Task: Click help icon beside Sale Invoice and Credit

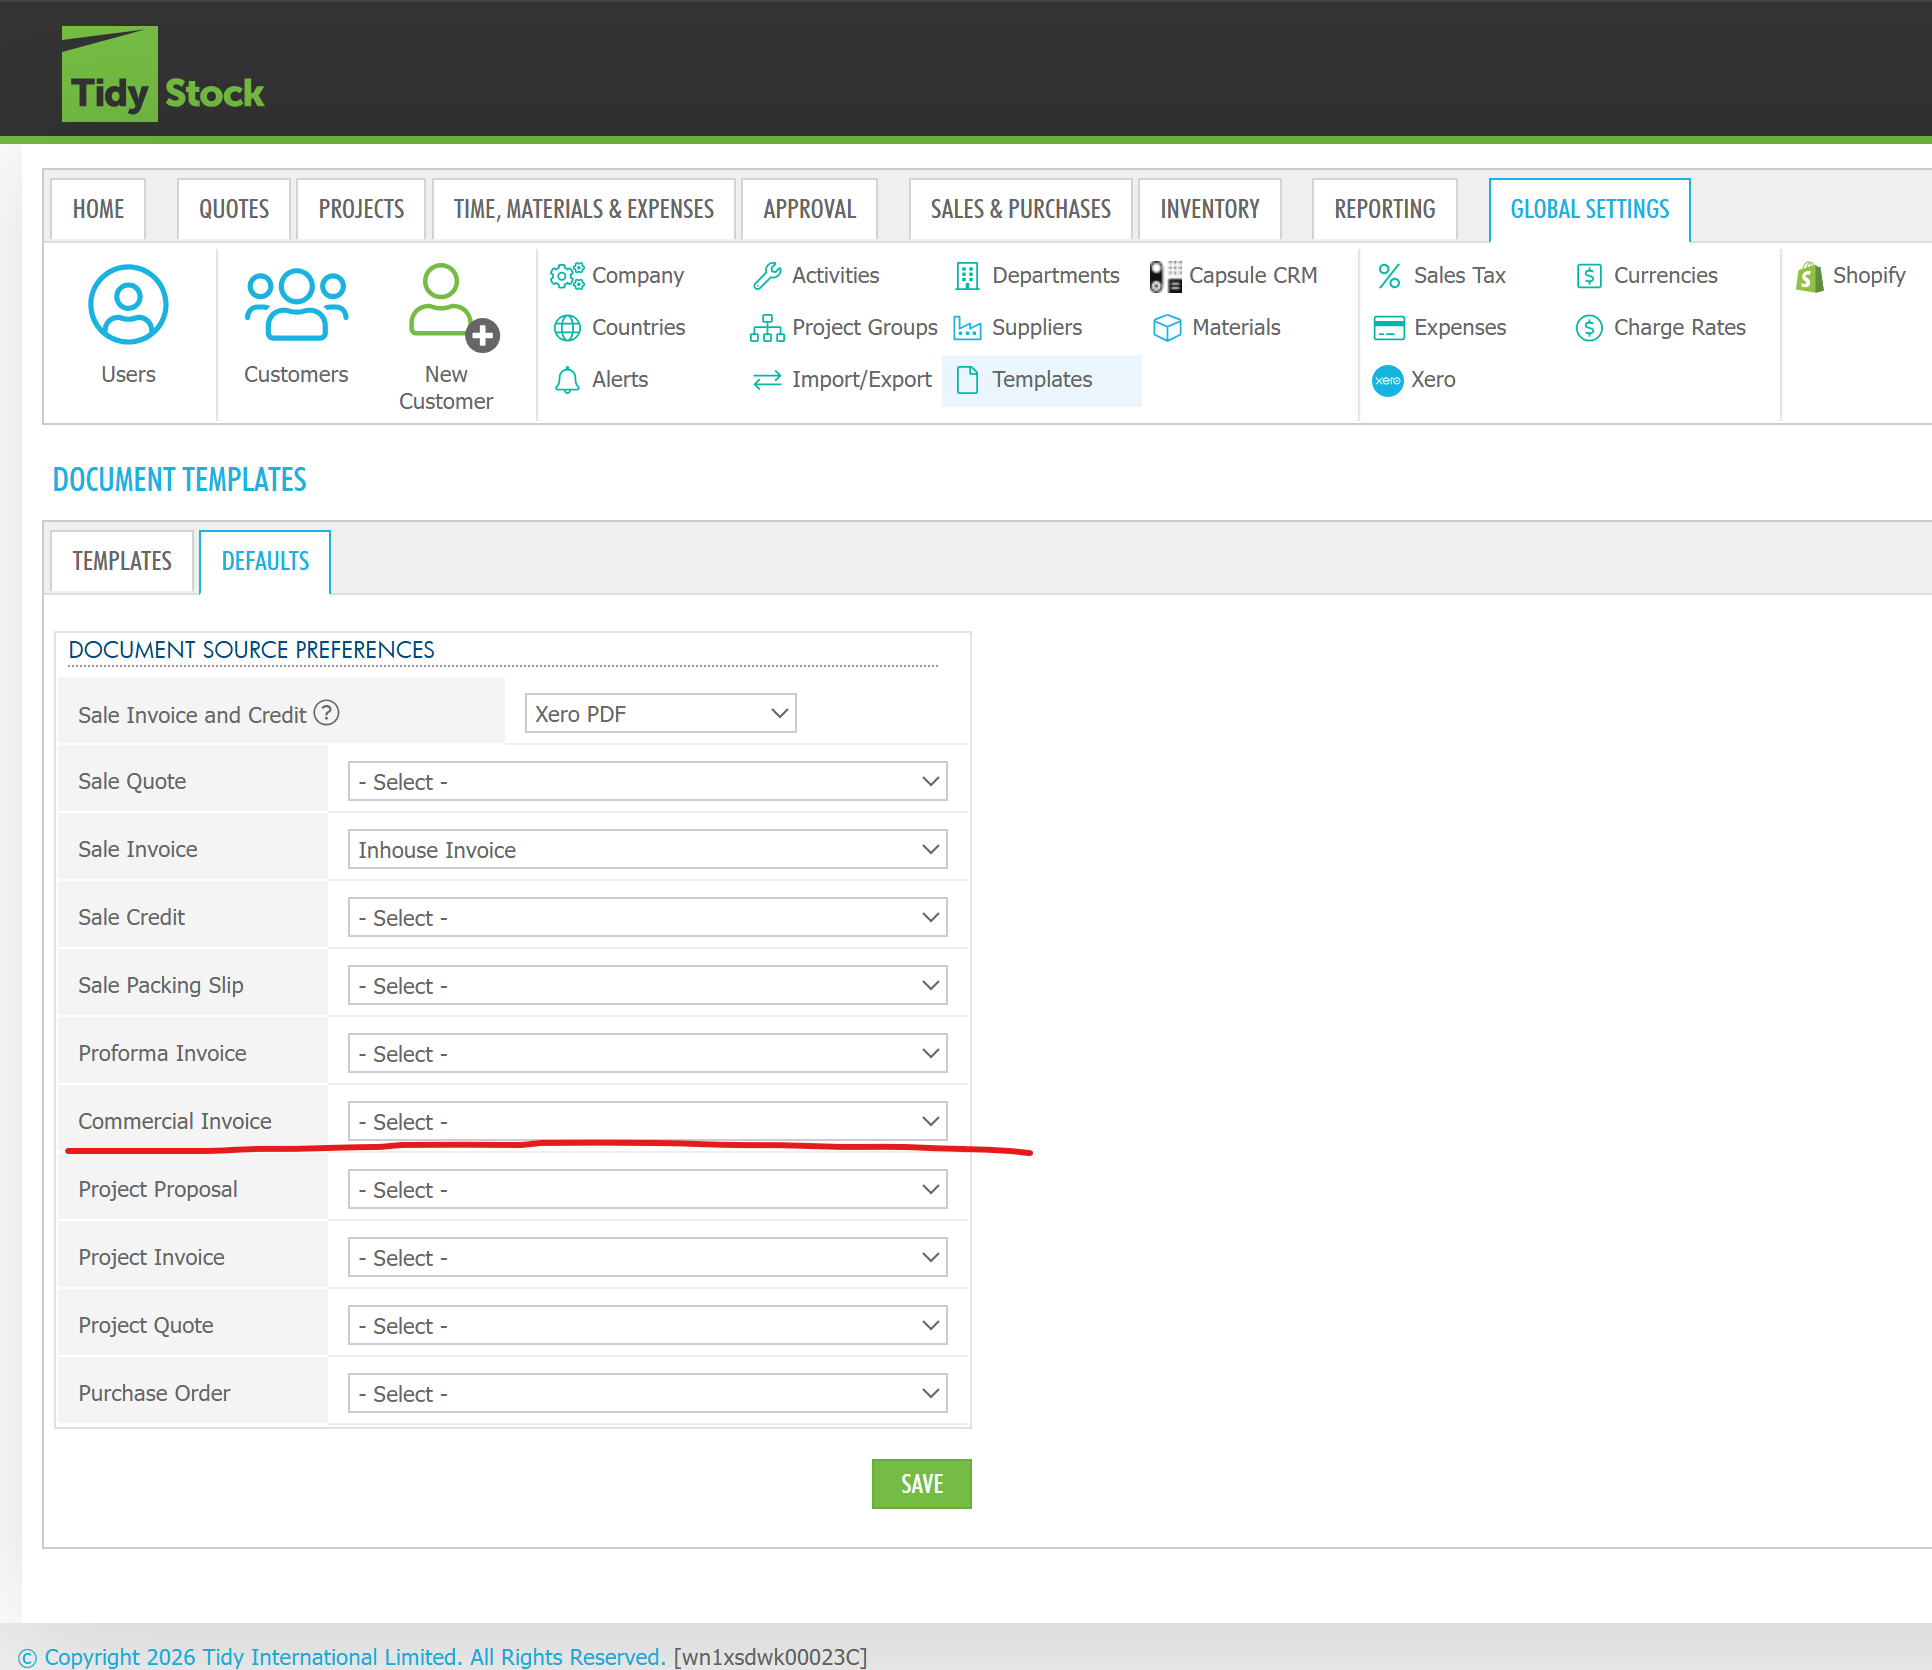Action: tap(327, 713)
